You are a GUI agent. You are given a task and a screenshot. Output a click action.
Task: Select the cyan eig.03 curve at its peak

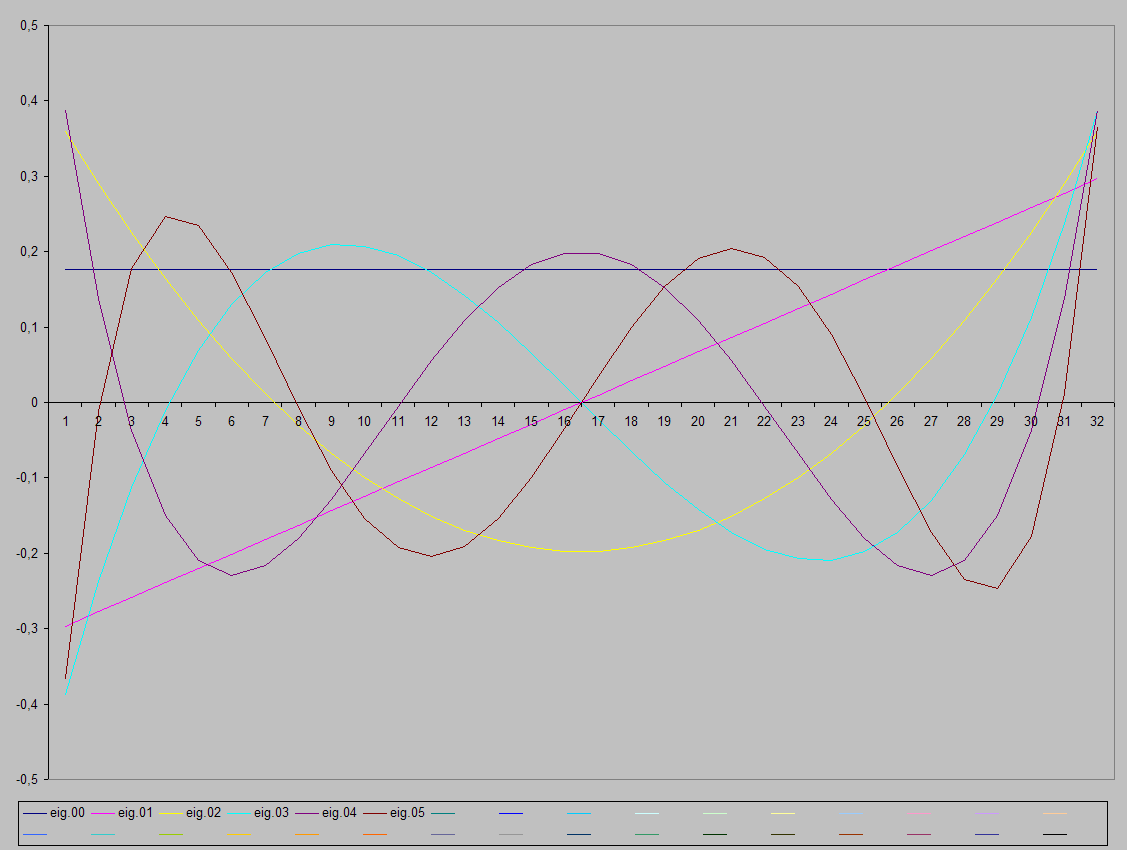332,244
